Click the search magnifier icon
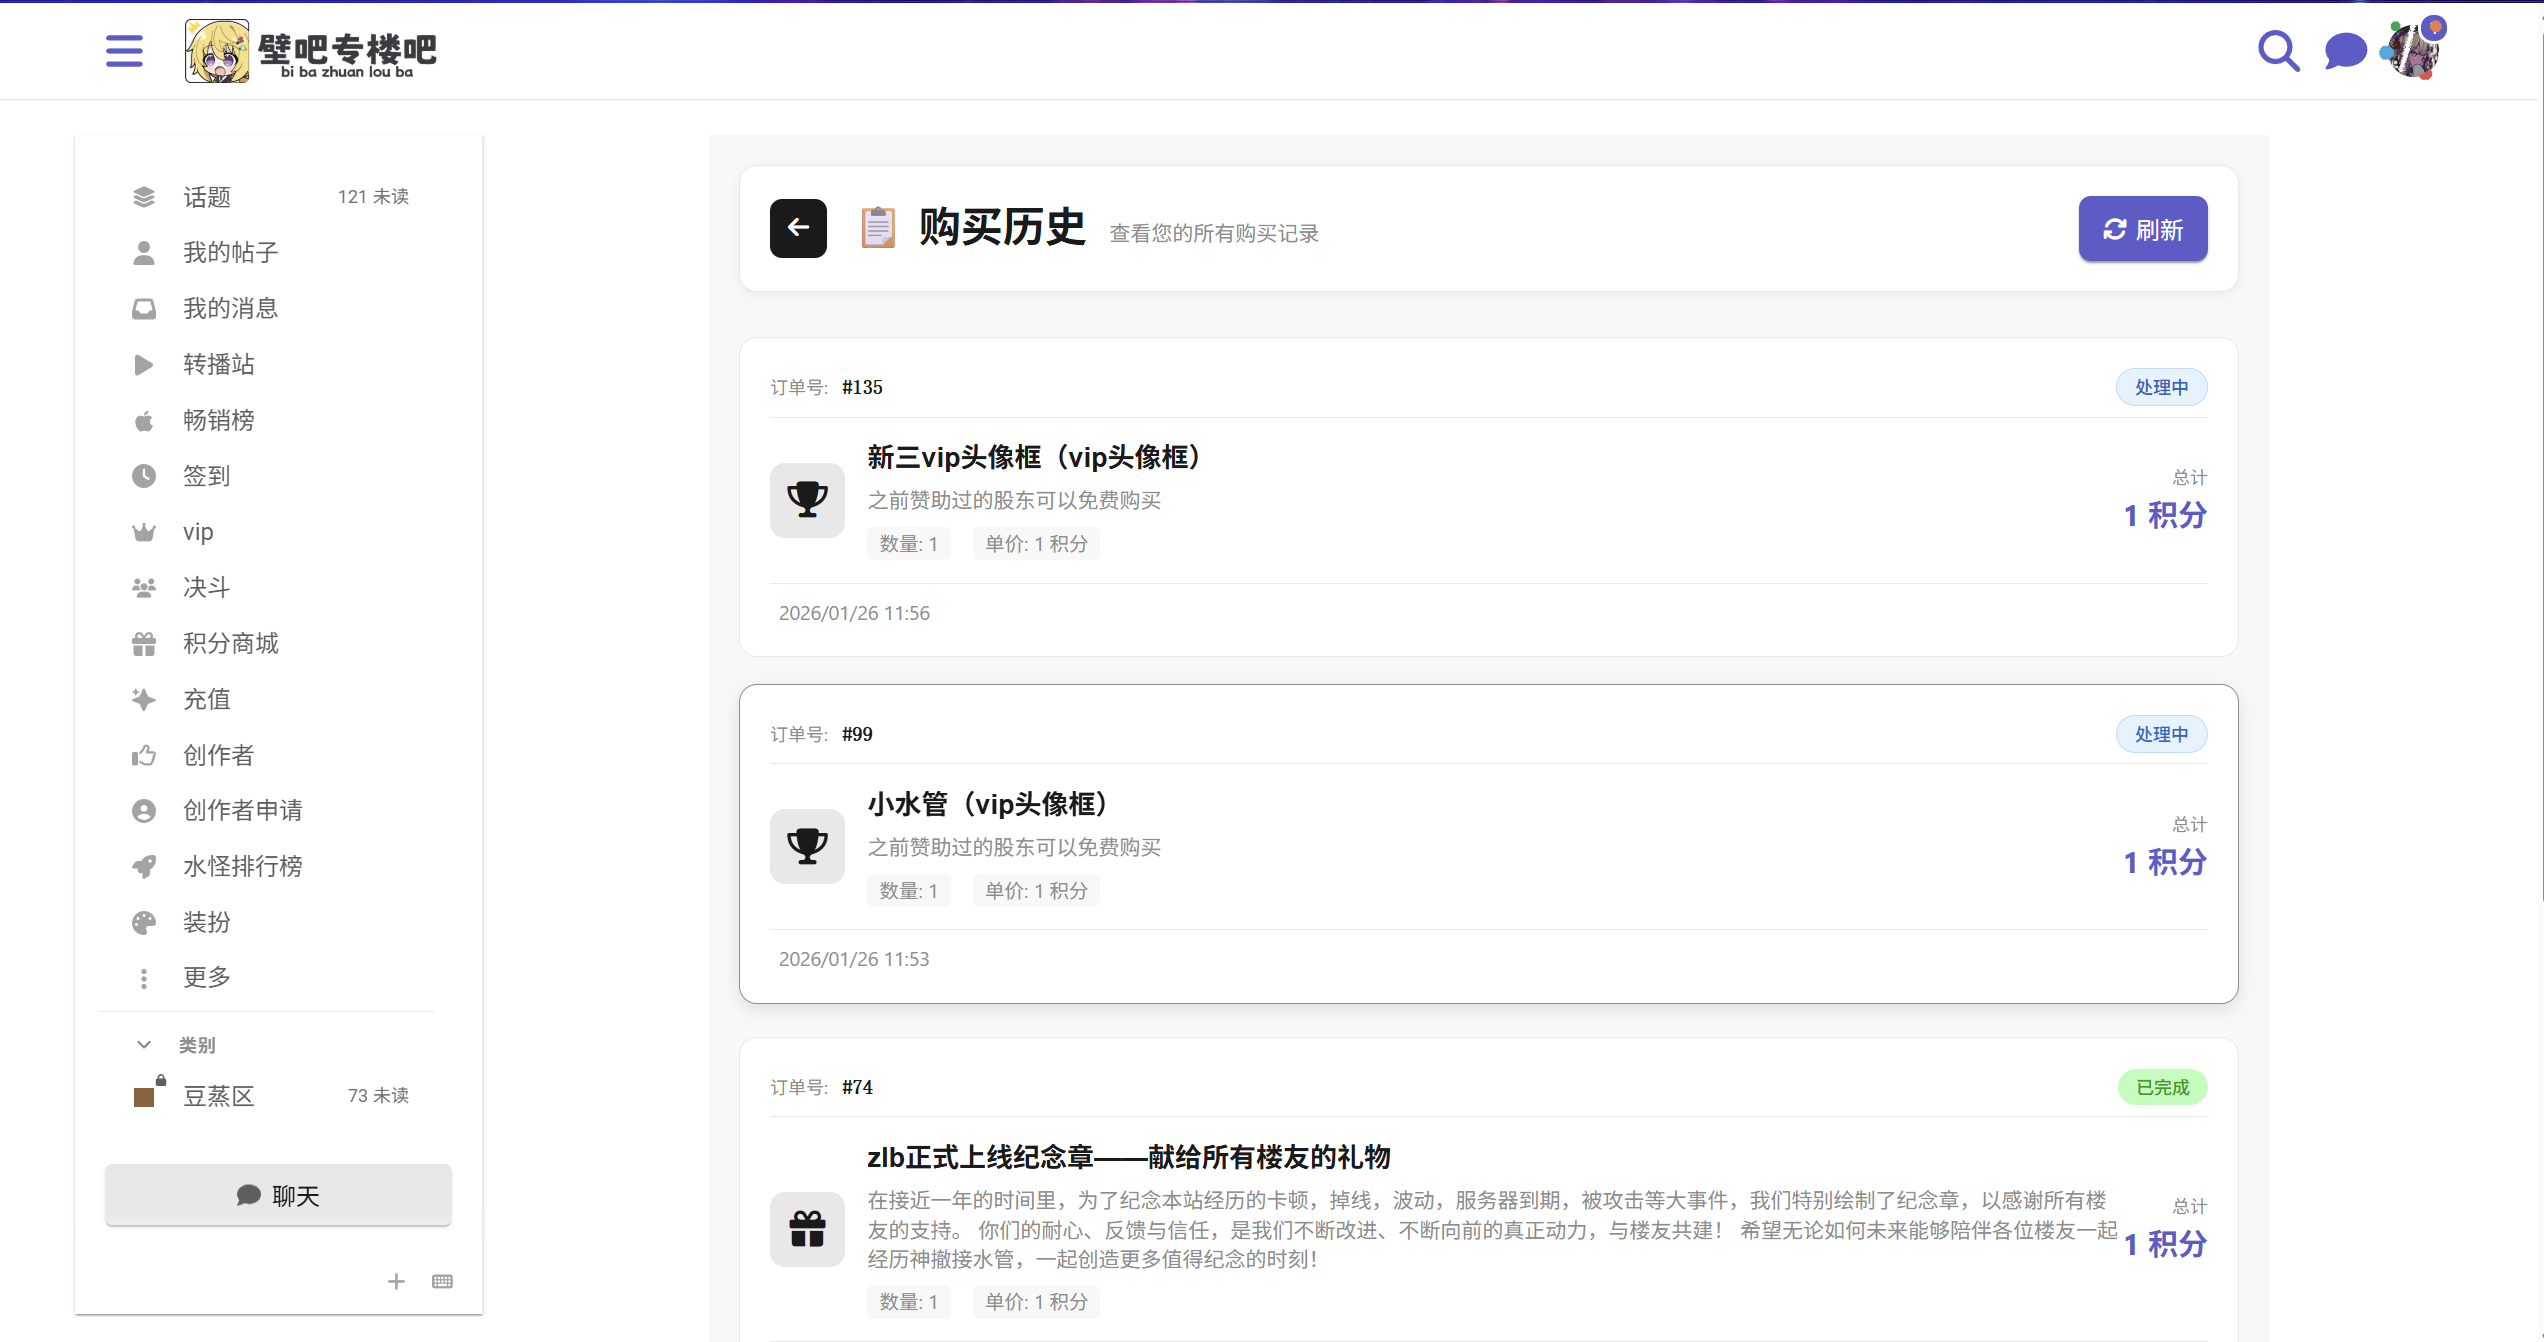Image resolution: width=2544 pixels, height=1342 pixels. 2278,50
